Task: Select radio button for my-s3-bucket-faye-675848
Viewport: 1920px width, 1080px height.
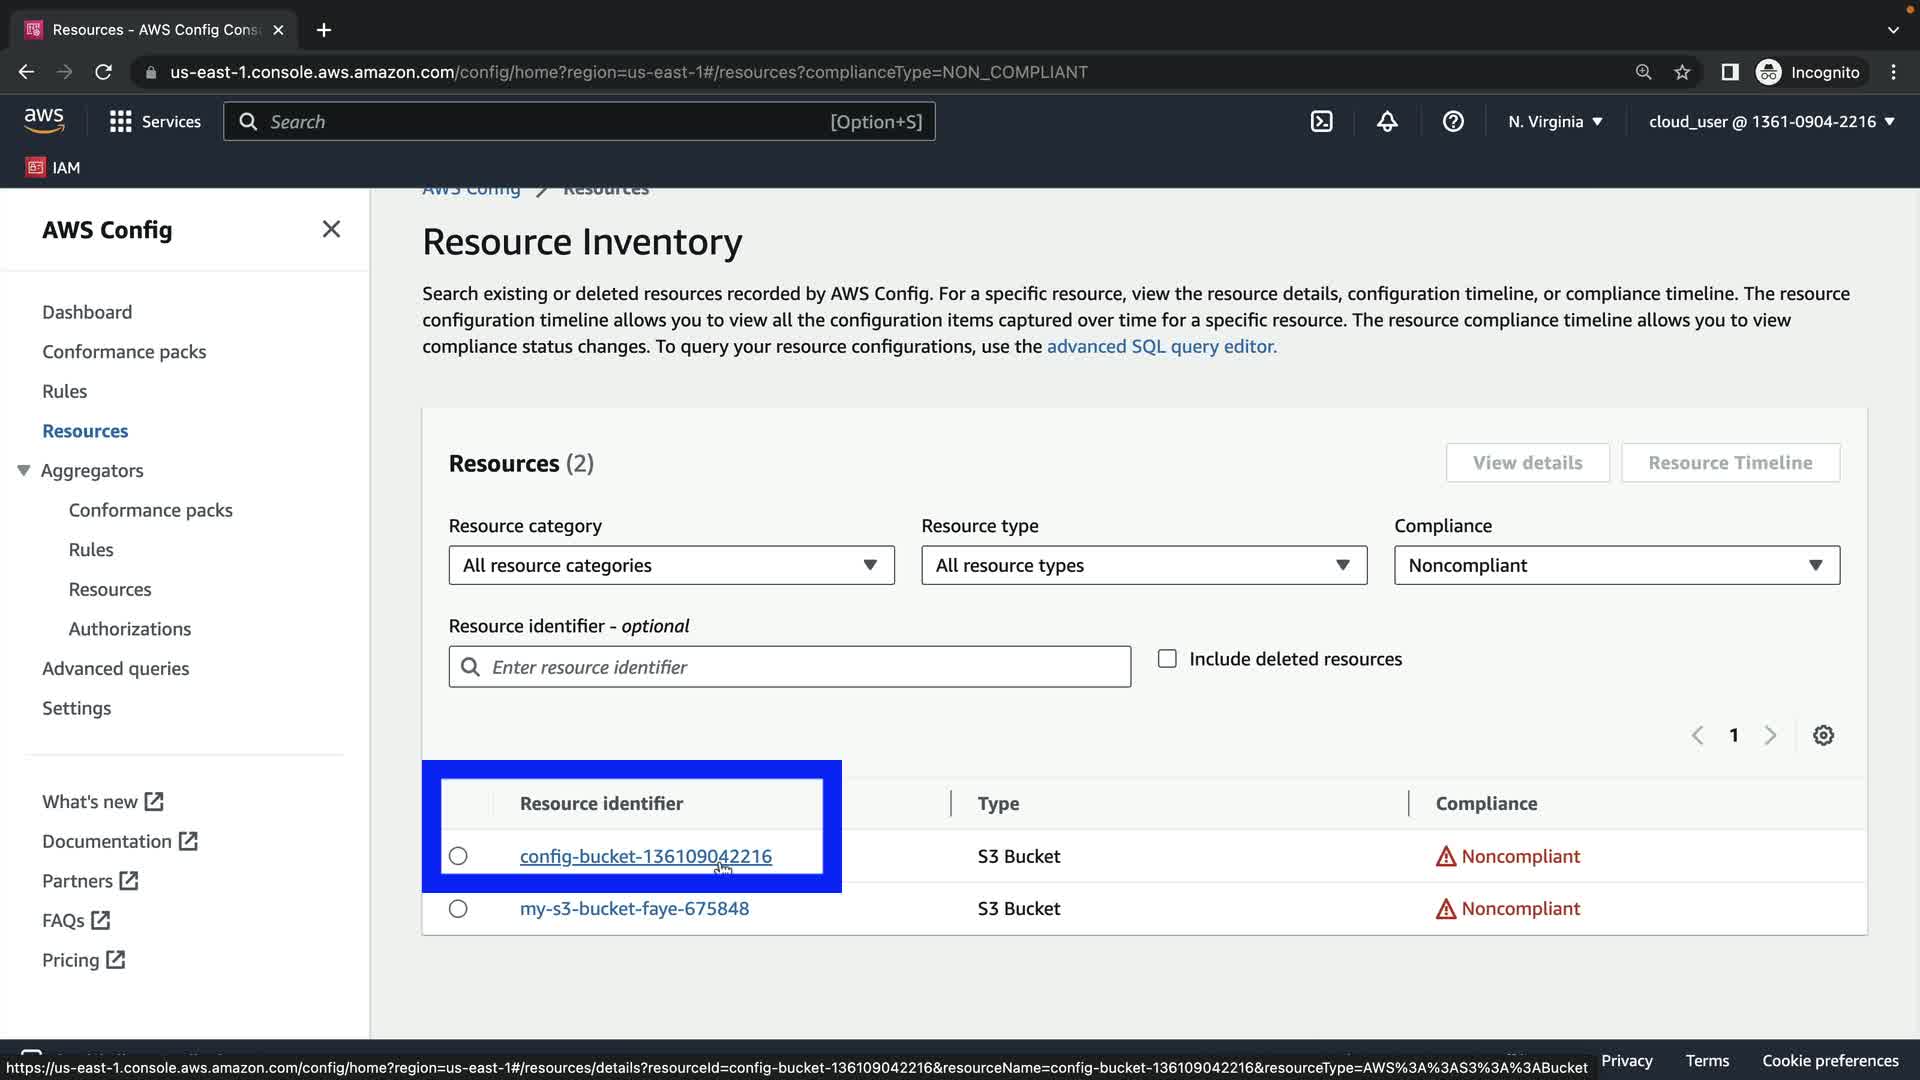Action: [x=458, y=909]
